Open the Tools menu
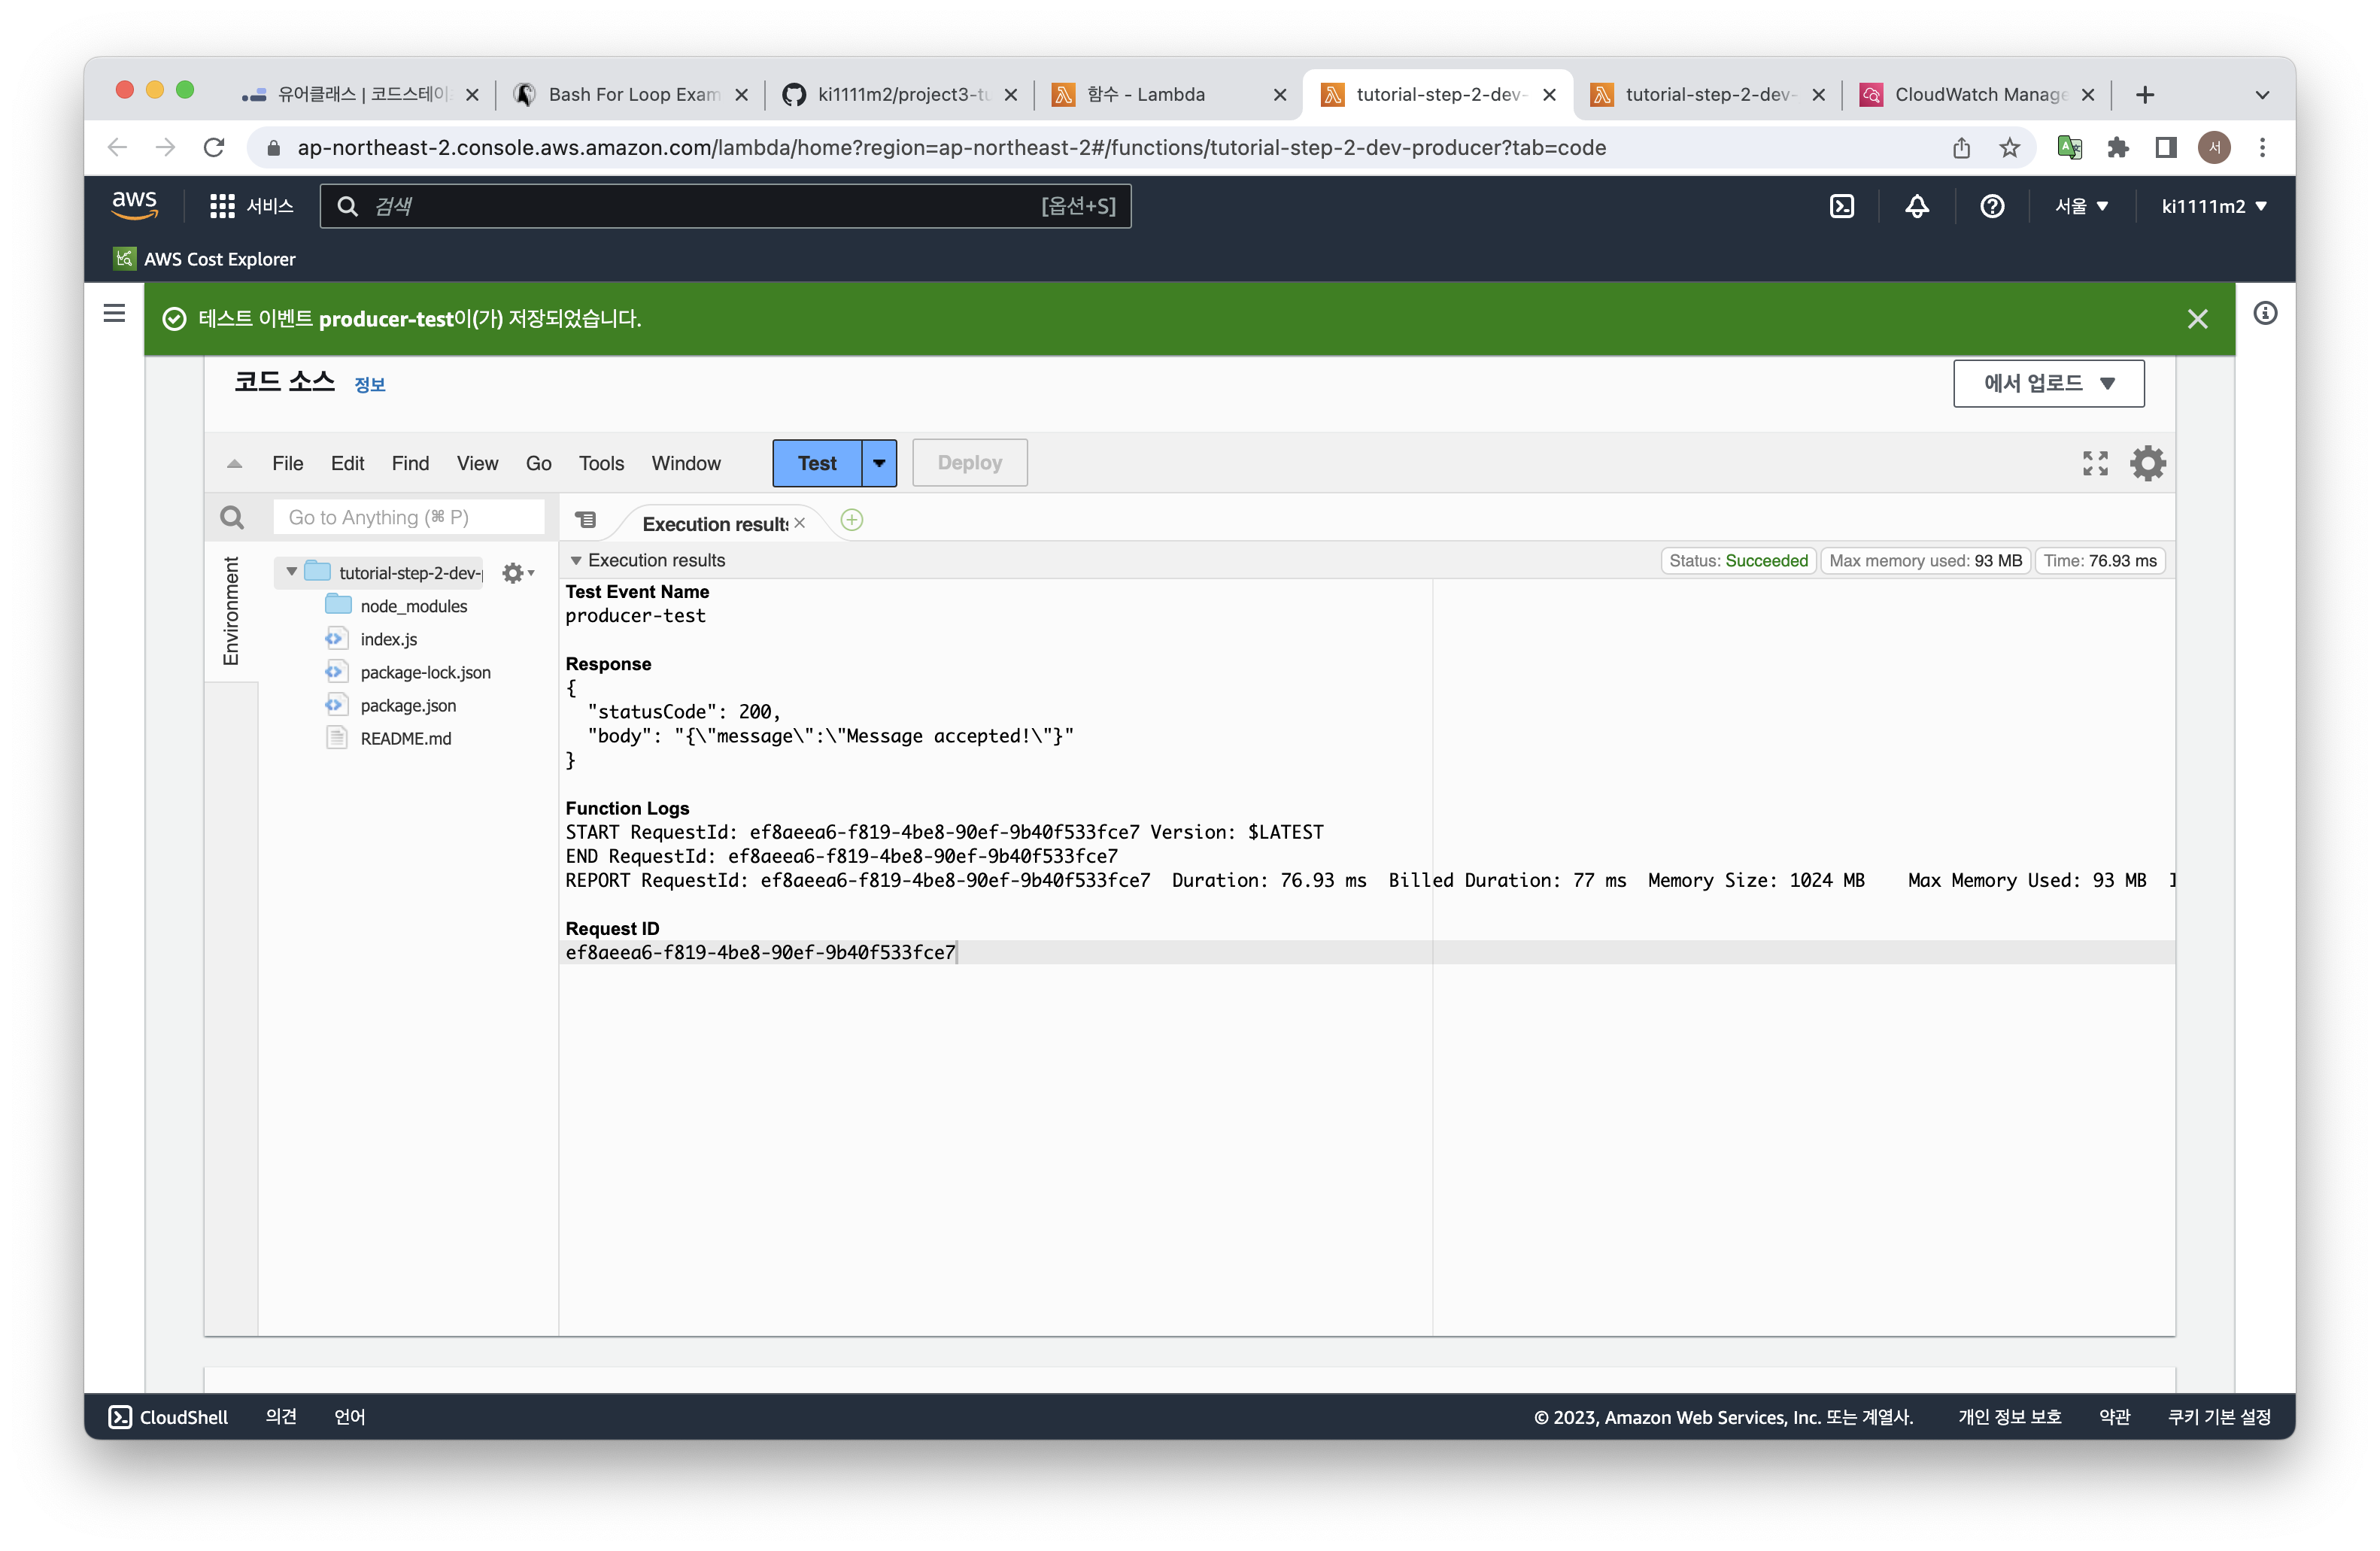Image resolution: width=2380 pixels, height=1551 pixels. (x=601, y=463)
